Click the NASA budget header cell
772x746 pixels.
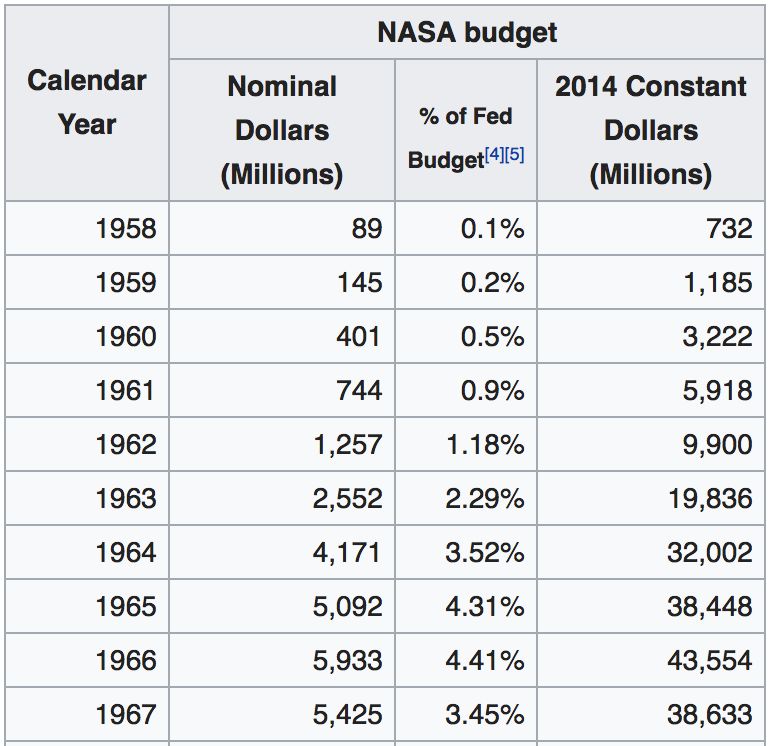[x=466, y=32]
